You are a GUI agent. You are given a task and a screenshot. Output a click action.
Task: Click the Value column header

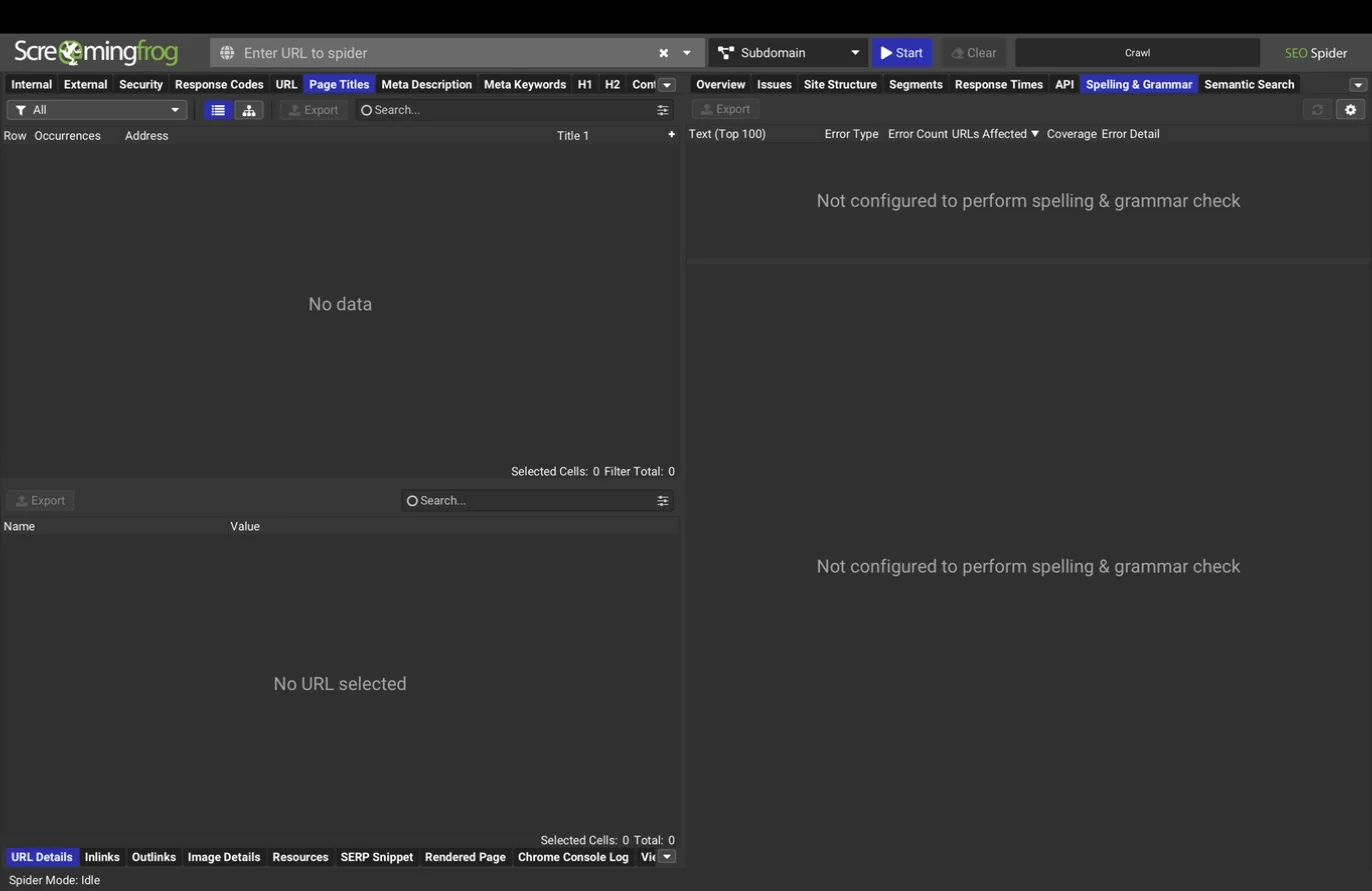(245, 526)
